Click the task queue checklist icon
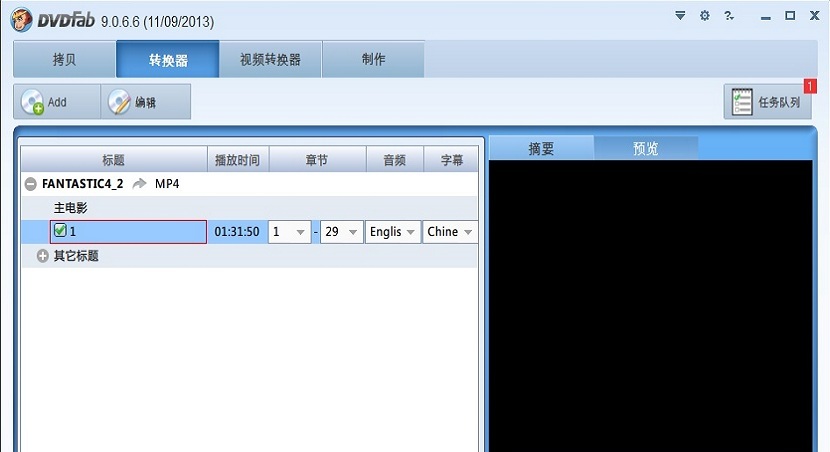The image size is (830, 452). 742,102
